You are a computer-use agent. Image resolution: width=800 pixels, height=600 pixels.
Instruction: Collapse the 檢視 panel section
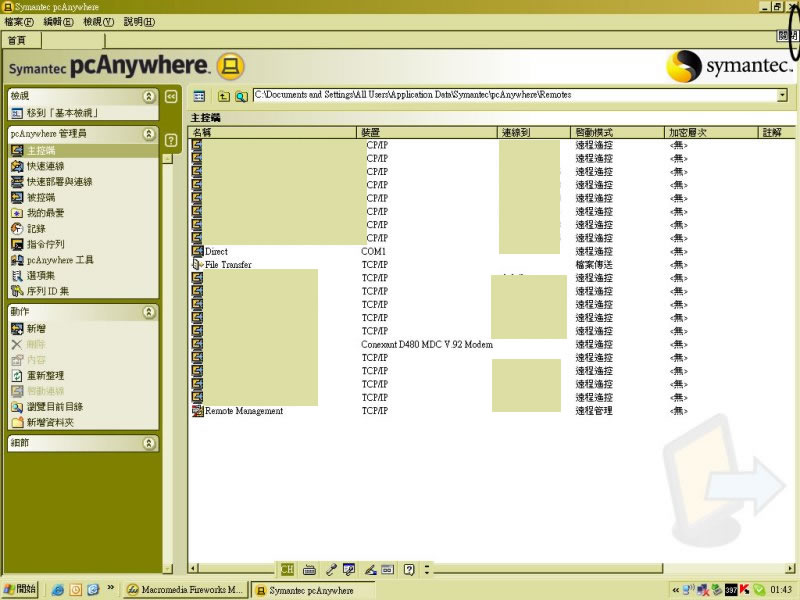[x=149, y=96]
